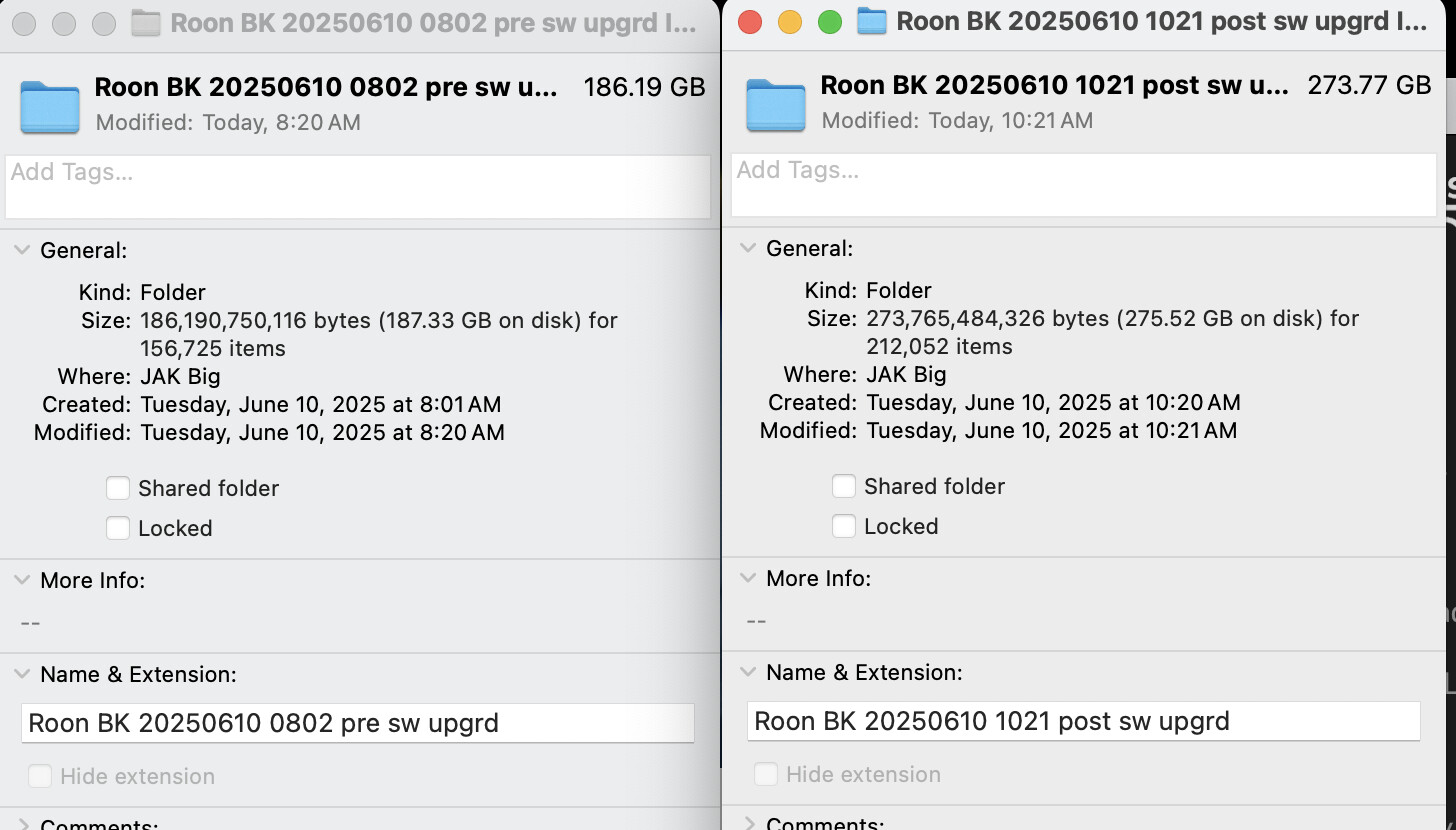This screenshot has width=1456, height=830.
Task: Click the 156,725 items text
Action: coord(213,349)
